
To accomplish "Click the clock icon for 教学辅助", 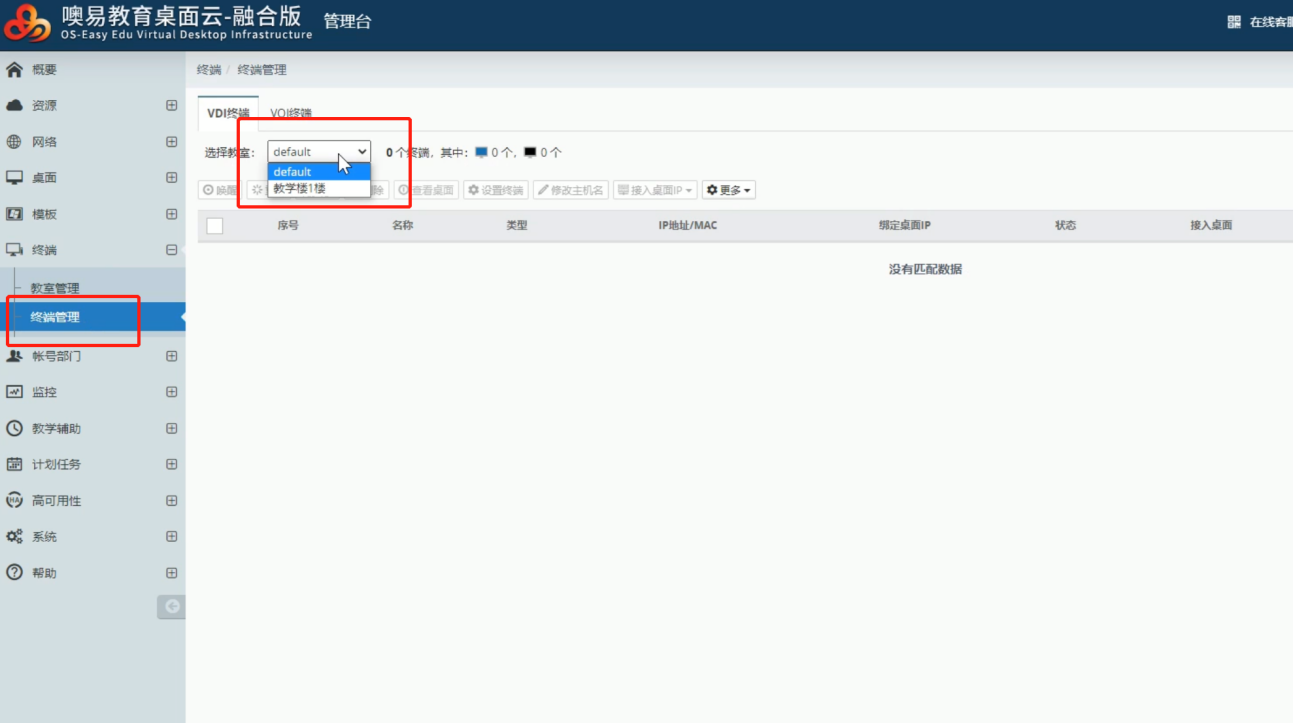I will pos(14,428).
